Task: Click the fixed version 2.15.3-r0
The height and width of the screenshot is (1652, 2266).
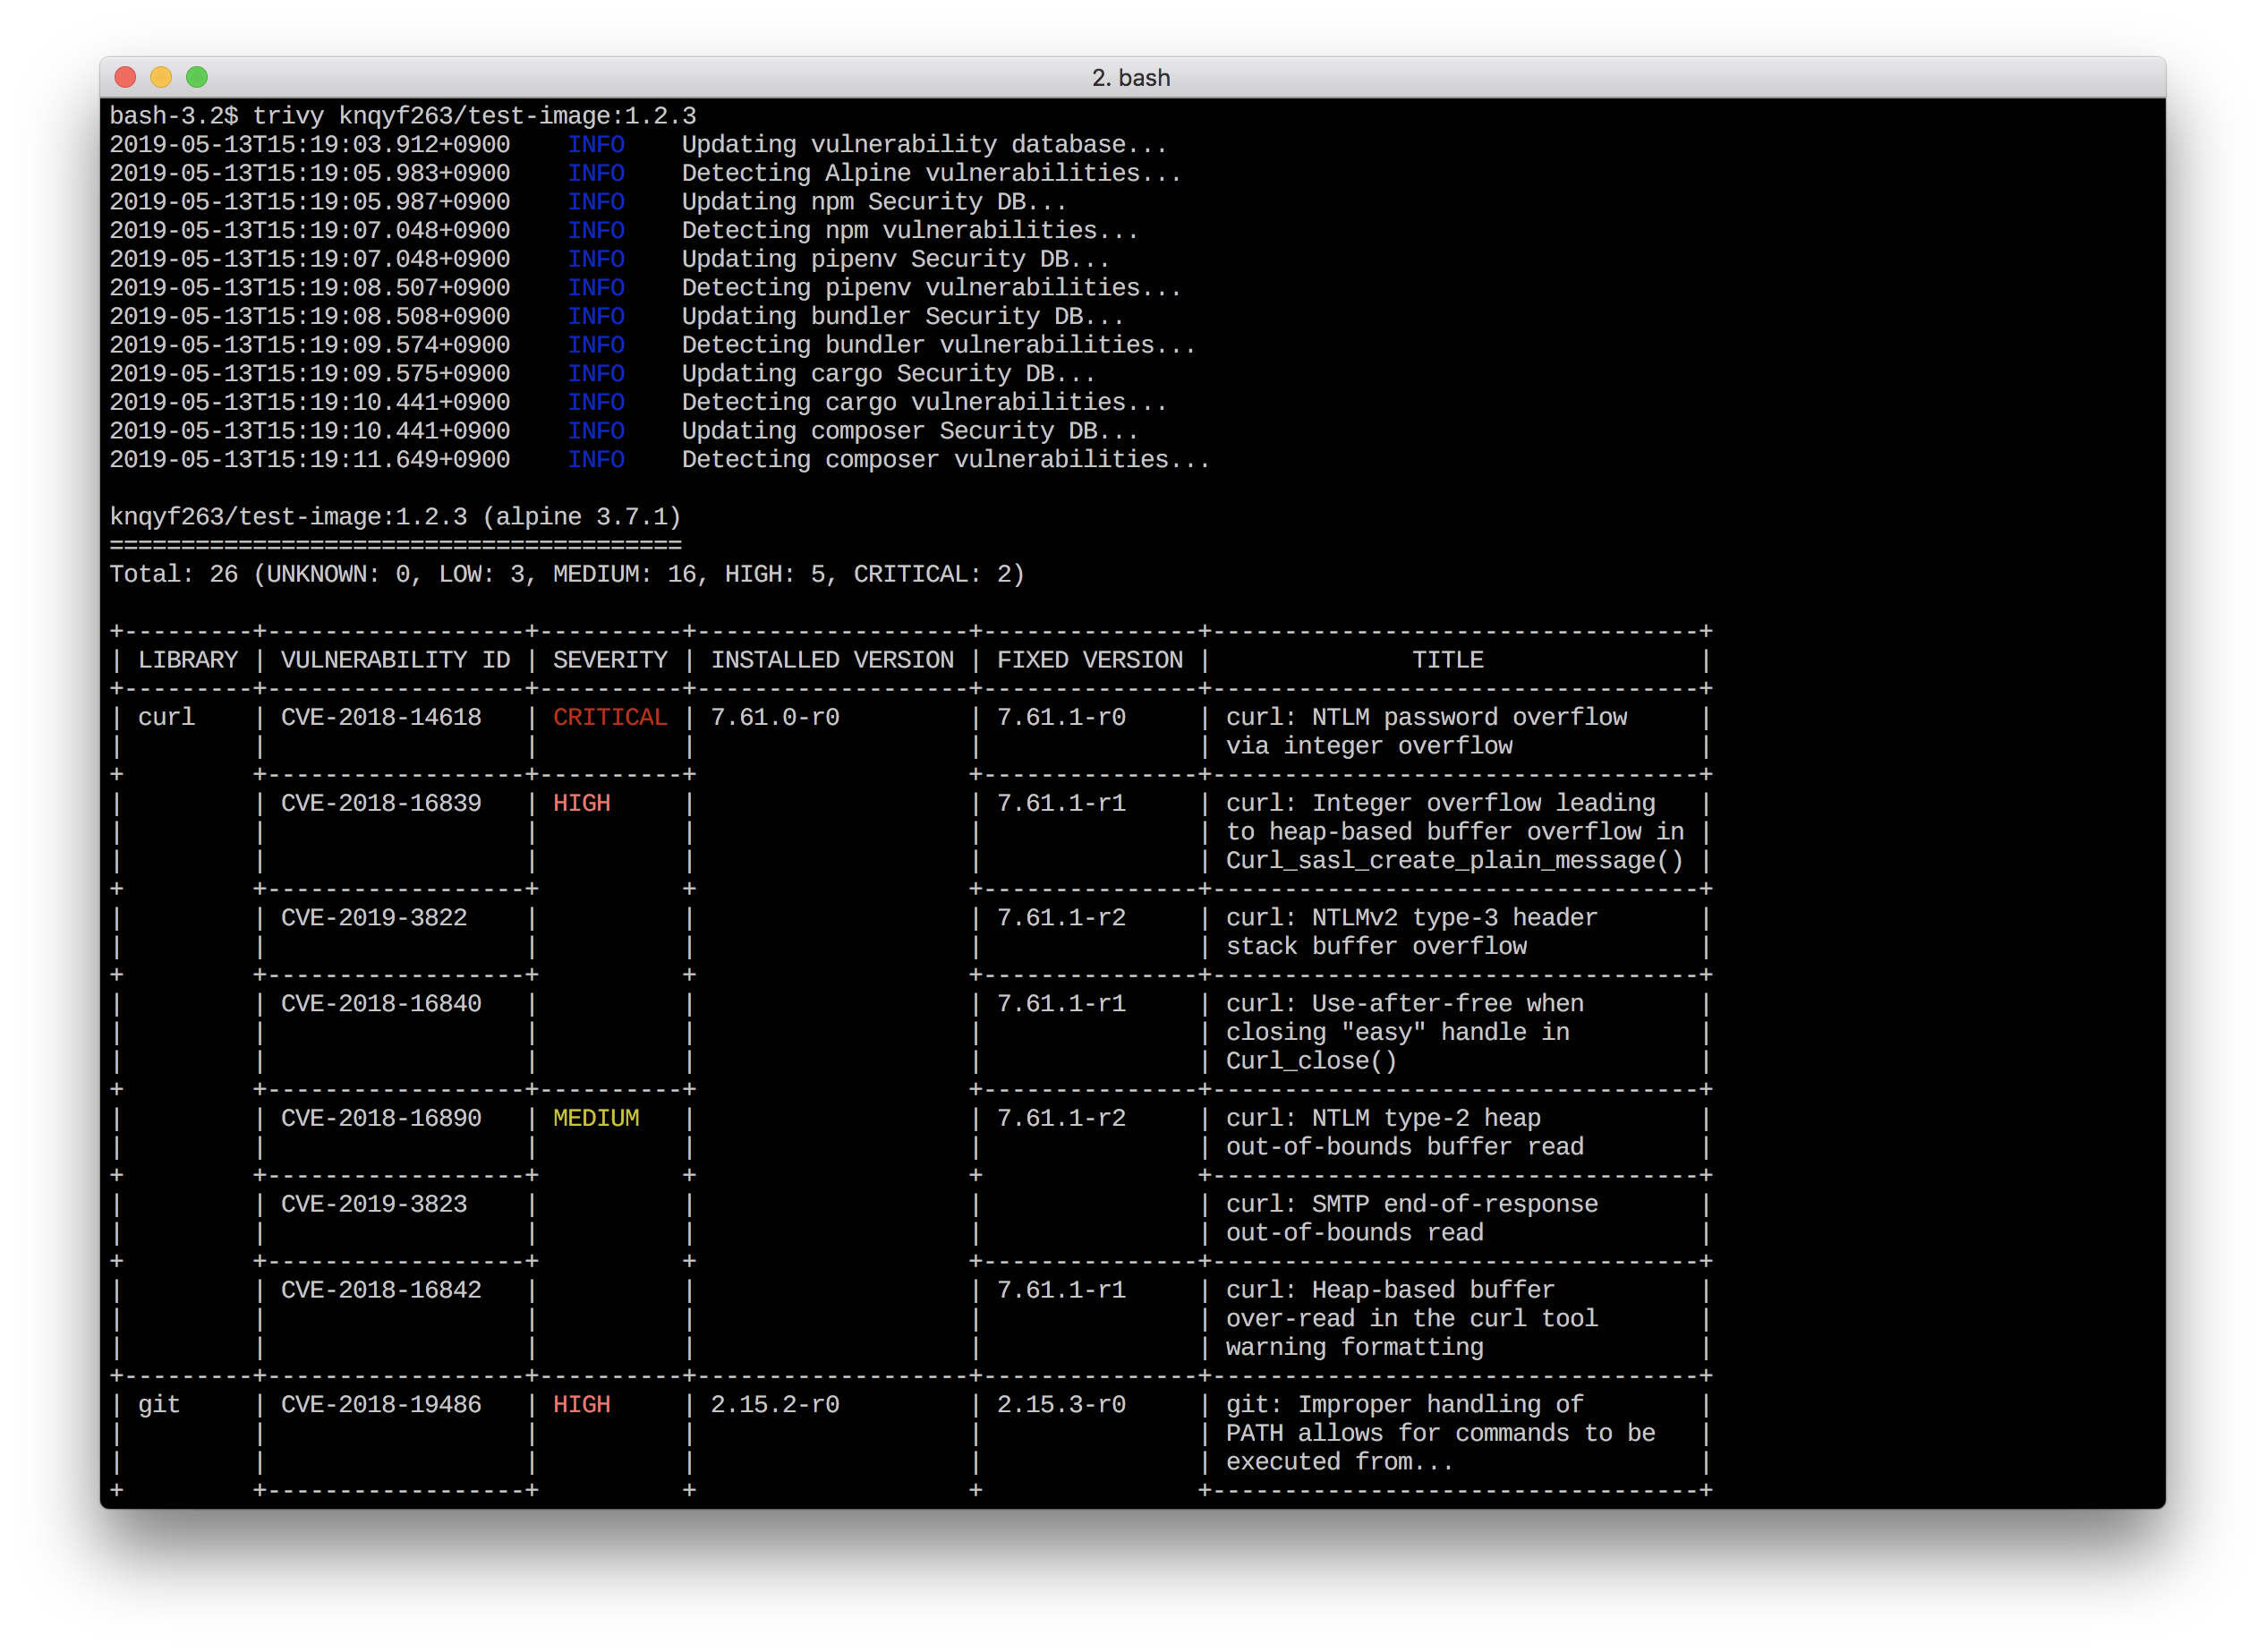Action: tap(1060, 1404)
